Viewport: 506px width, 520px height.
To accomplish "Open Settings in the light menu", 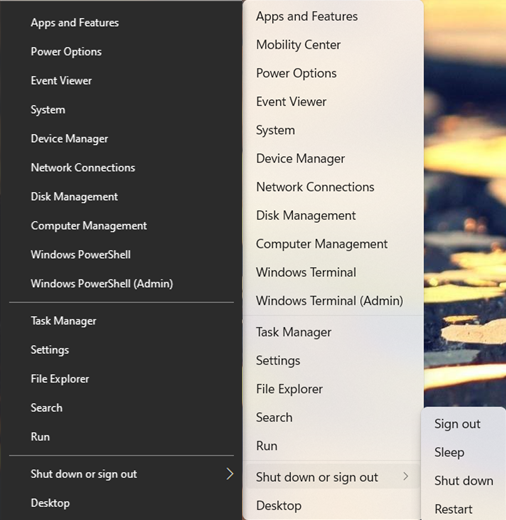I will pos(278,361).
